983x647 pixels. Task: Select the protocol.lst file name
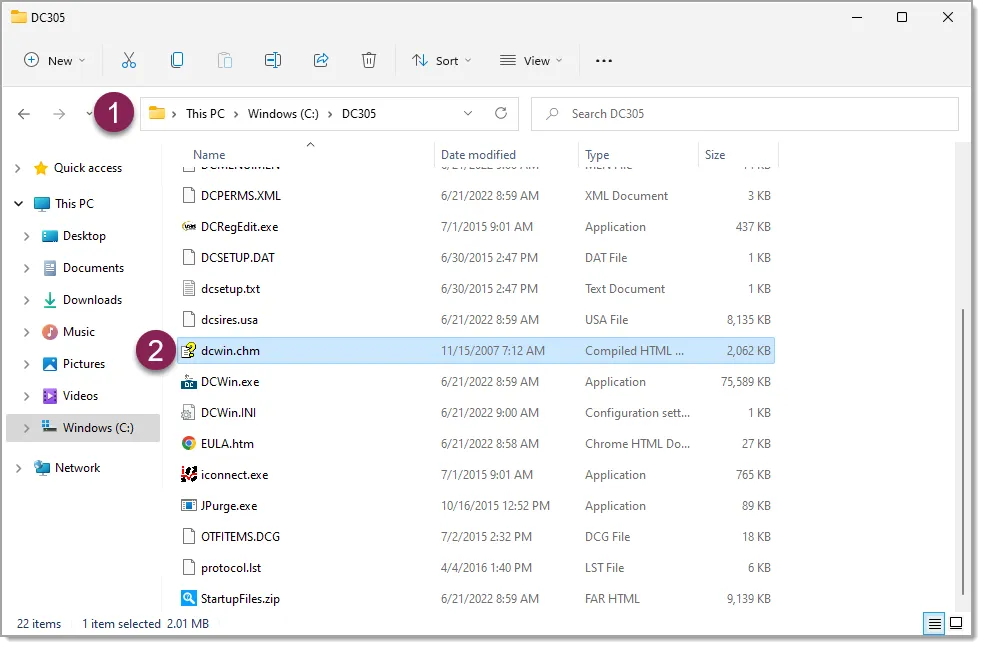[x=231, y=568]
